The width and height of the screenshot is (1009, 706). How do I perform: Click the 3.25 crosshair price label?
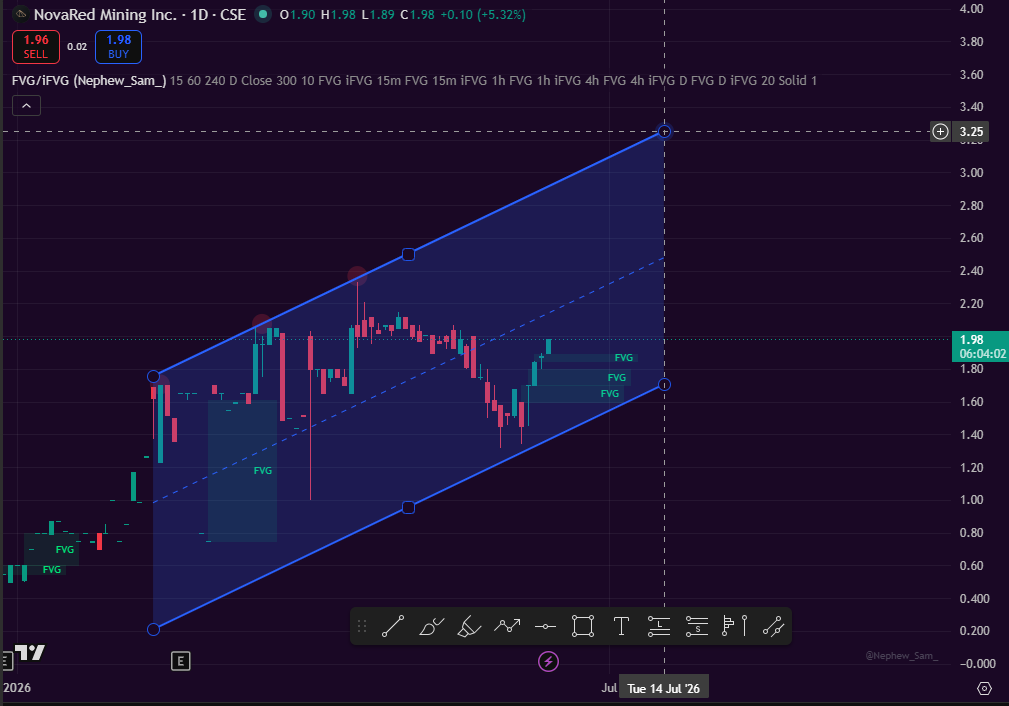[971, 132]
